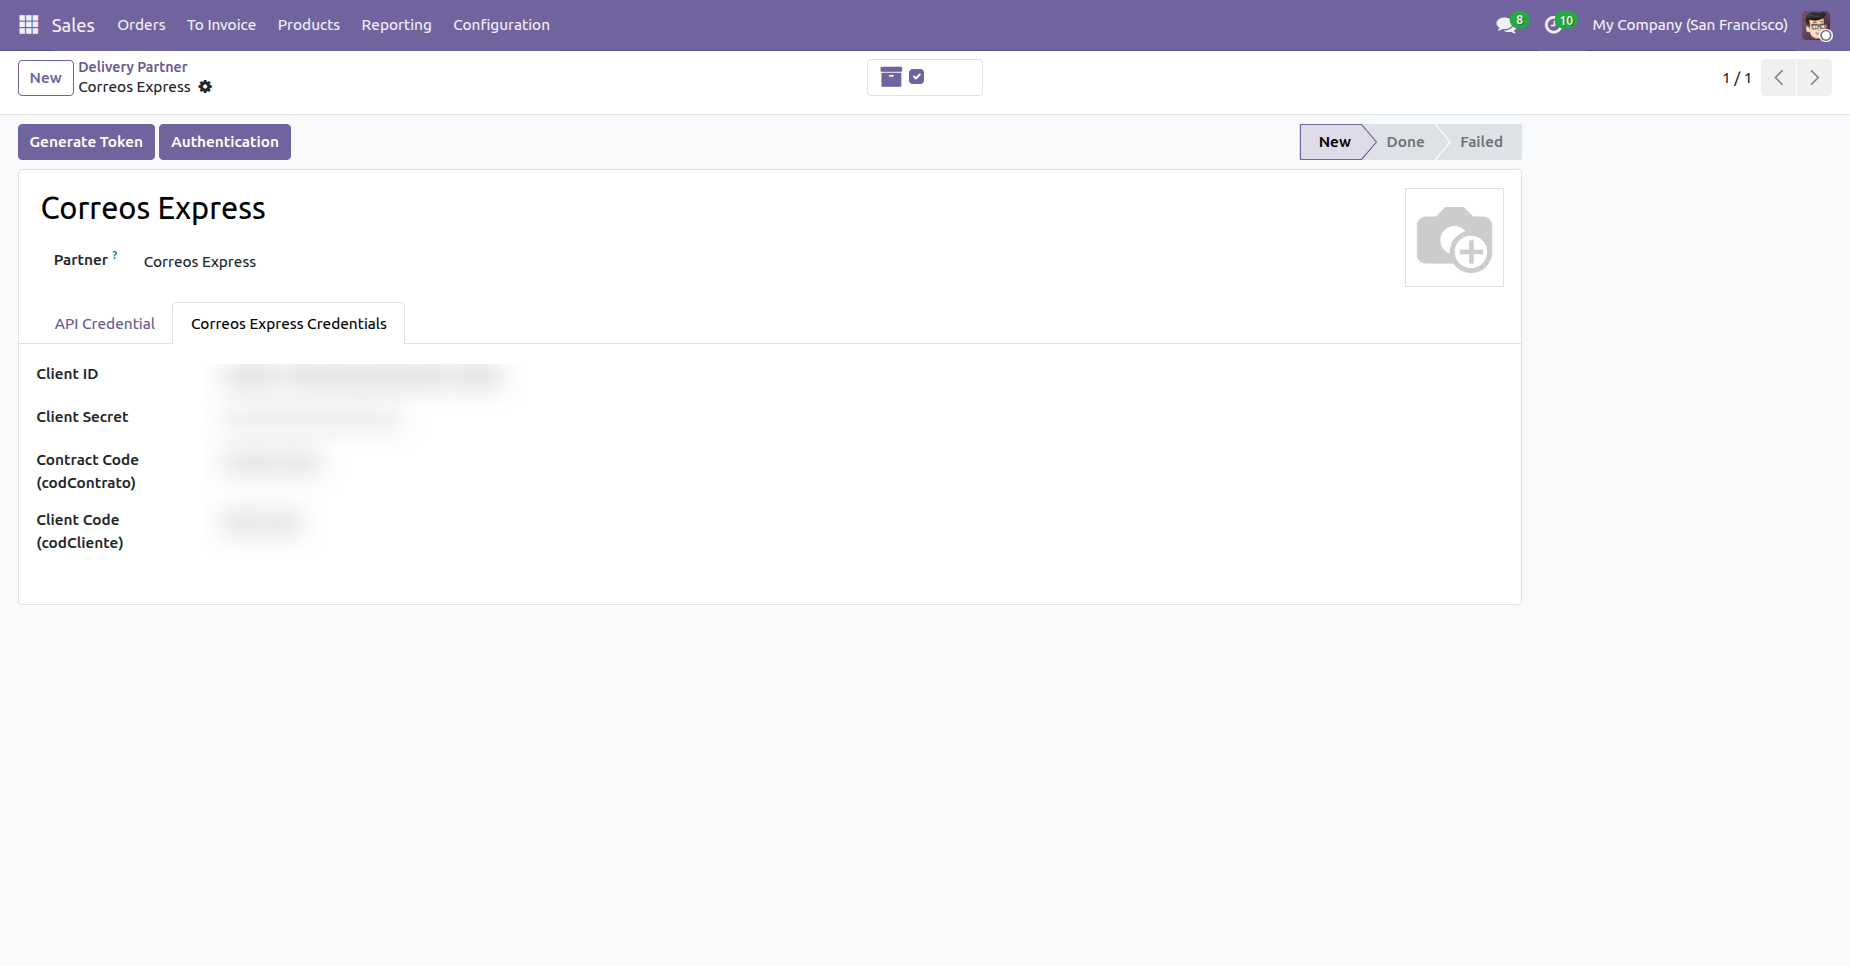Viewport: 1850px width, 966px height.
Task: Click the Client Secret label
Action: click(x=82, y=417)
